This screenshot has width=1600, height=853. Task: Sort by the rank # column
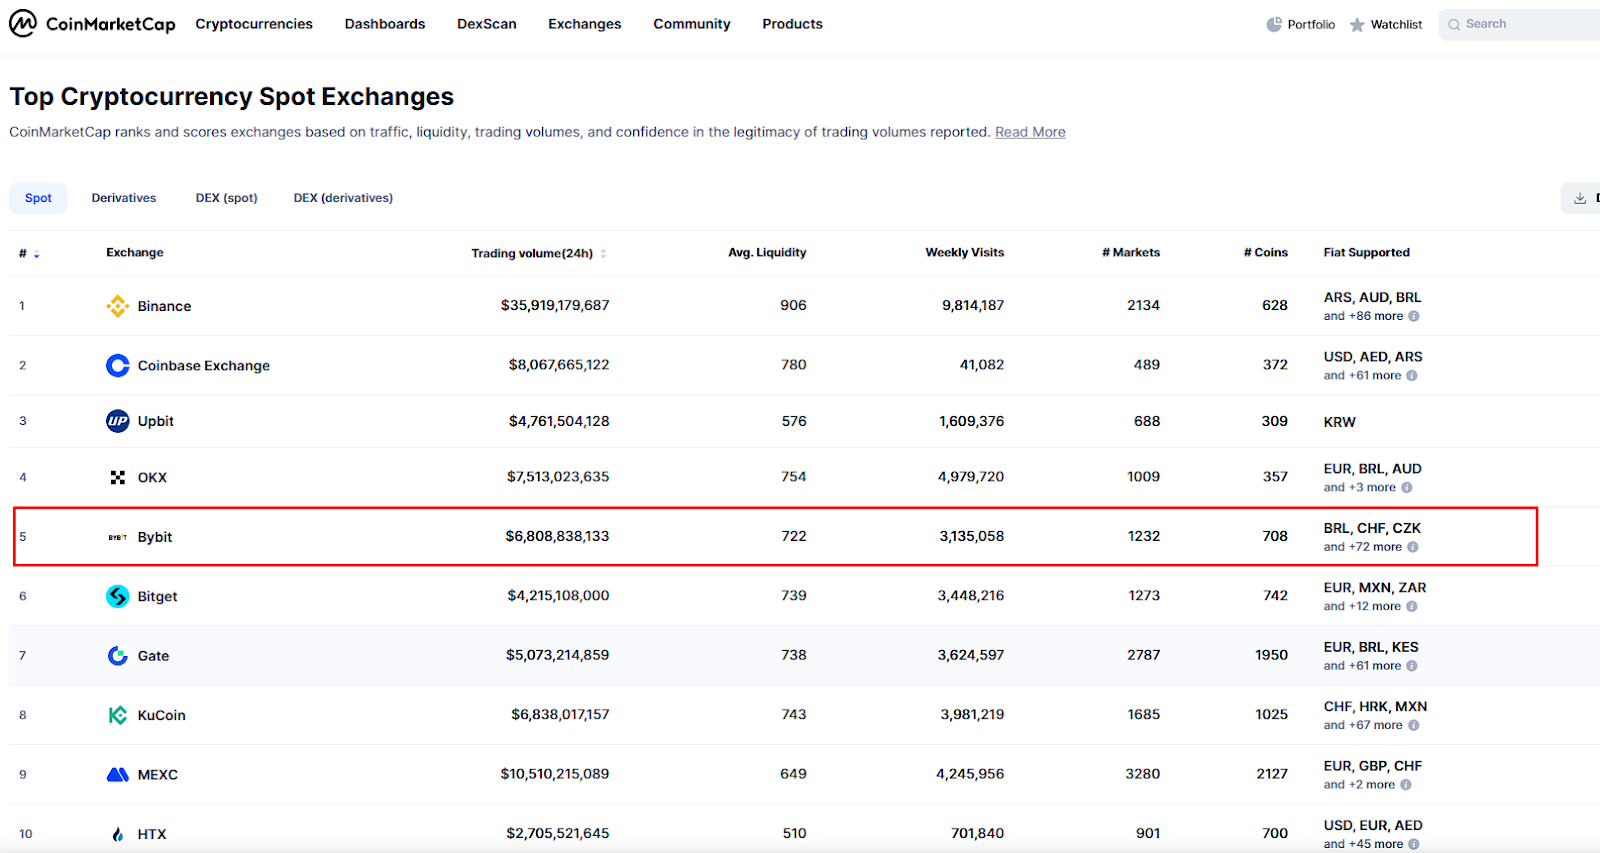tap(29, 254)
